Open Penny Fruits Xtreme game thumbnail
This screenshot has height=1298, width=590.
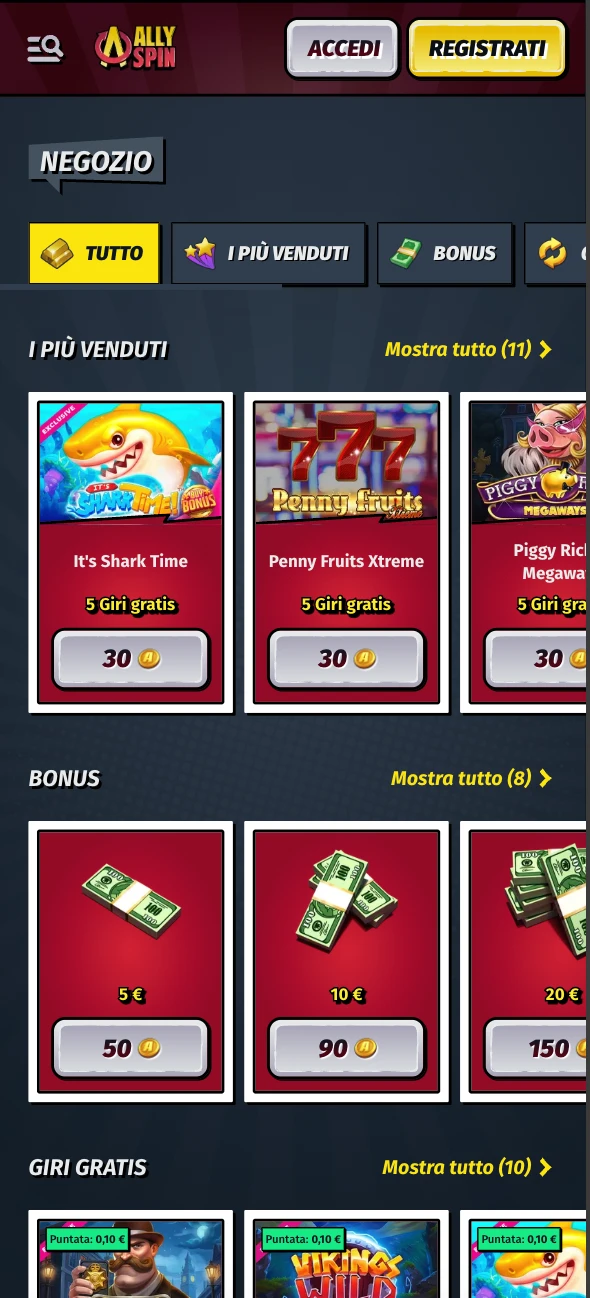(347, 463)
